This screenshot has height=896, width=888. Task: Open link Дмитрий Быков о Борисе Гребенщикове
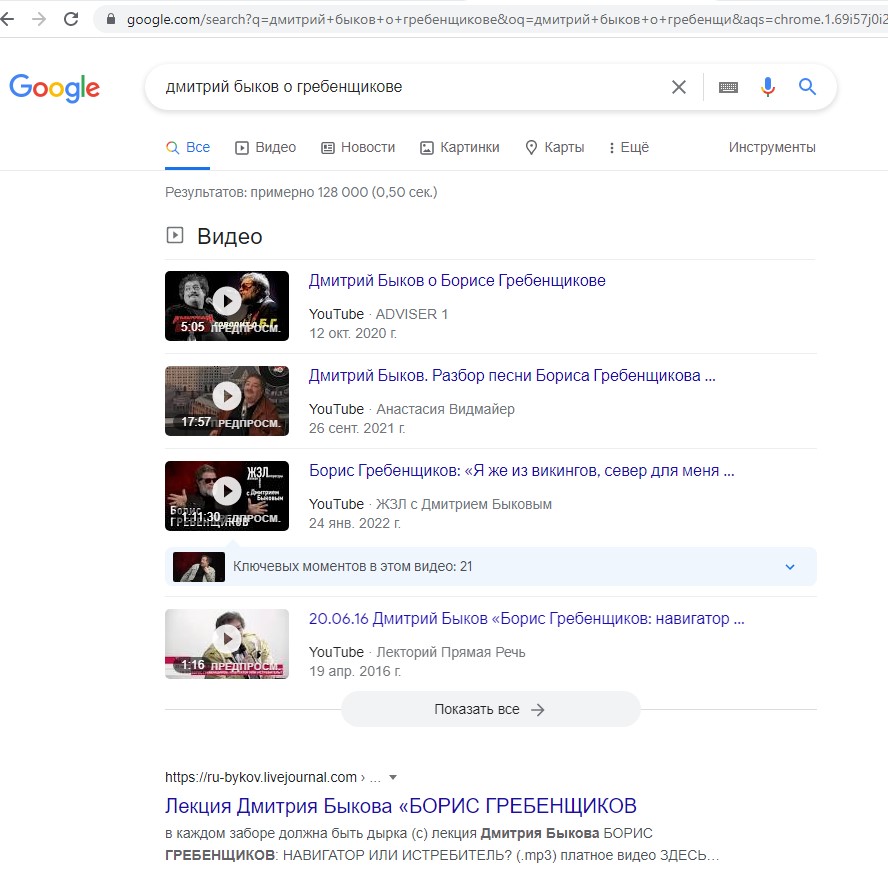(x=457, y=281)
